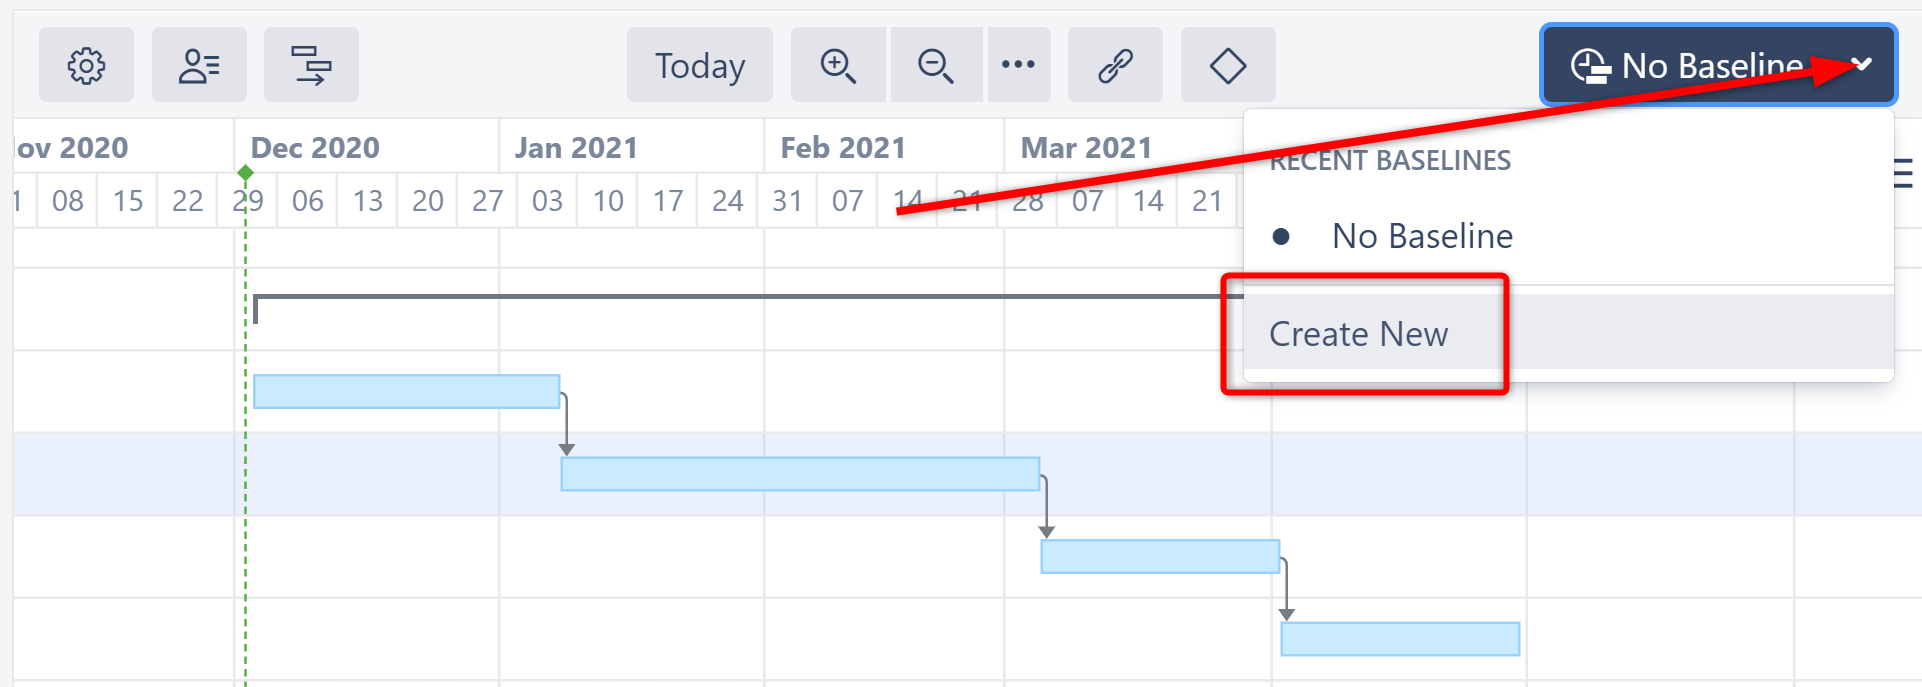This screenshot has height=687, width=1922.
Task: Open the more options ellipsis menu
Action: [x=1019, y=65]
